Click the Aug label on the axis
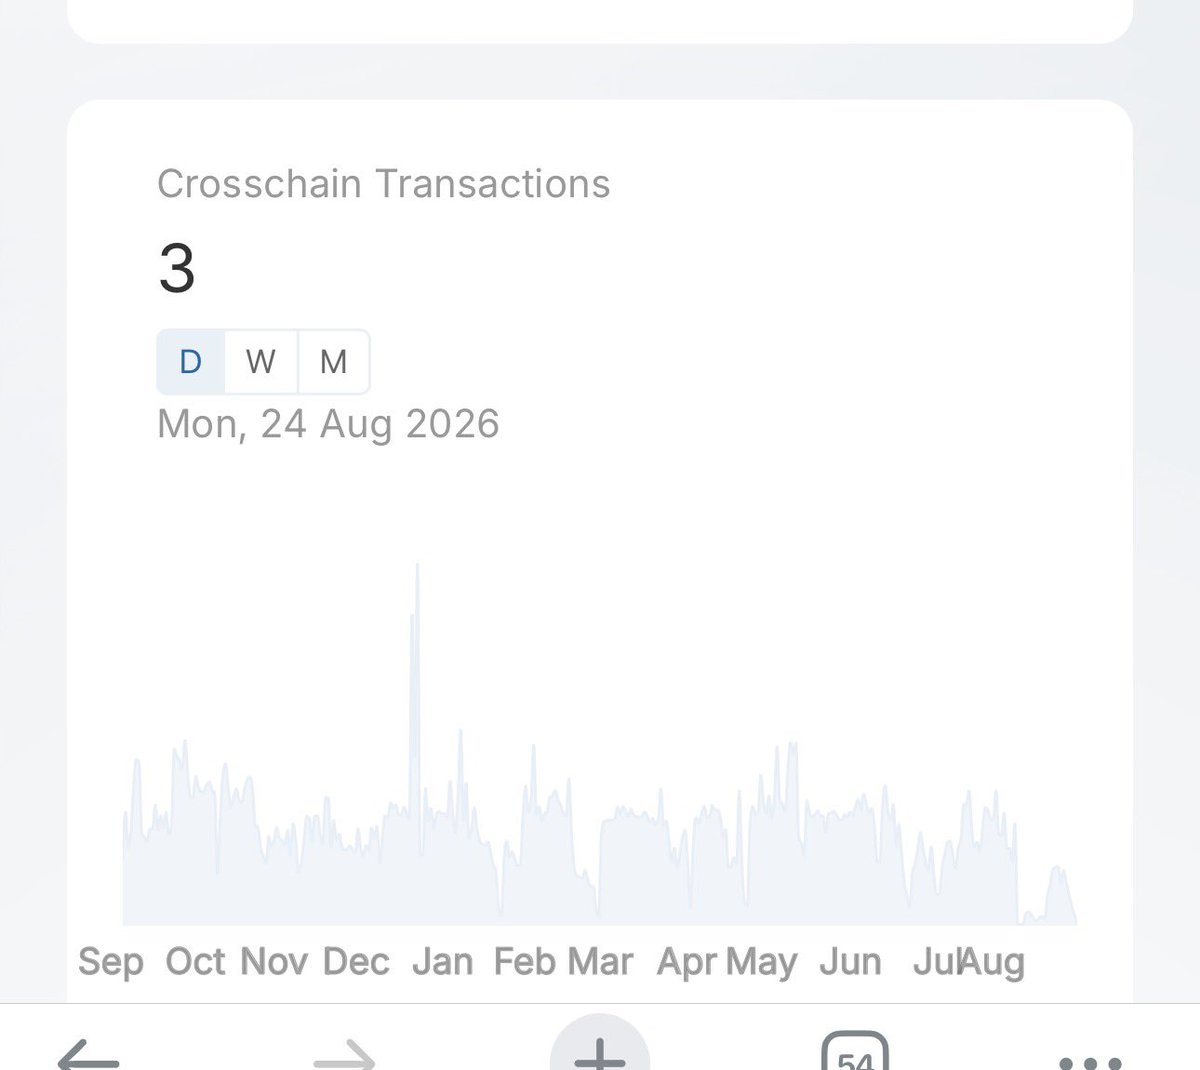 pyautogui.click(x=993, y=962)
